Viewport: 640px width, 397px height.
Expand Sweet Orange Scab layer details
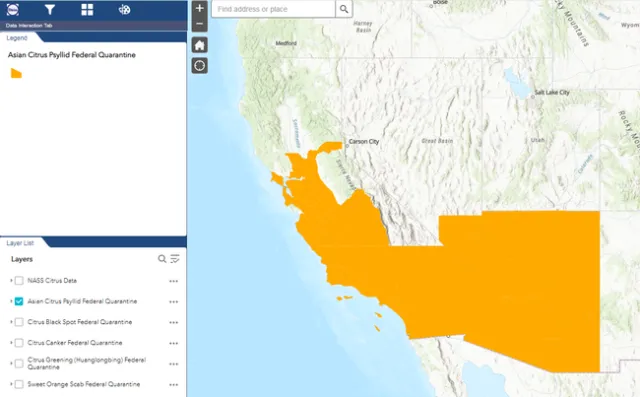click(x=11, y=384)
